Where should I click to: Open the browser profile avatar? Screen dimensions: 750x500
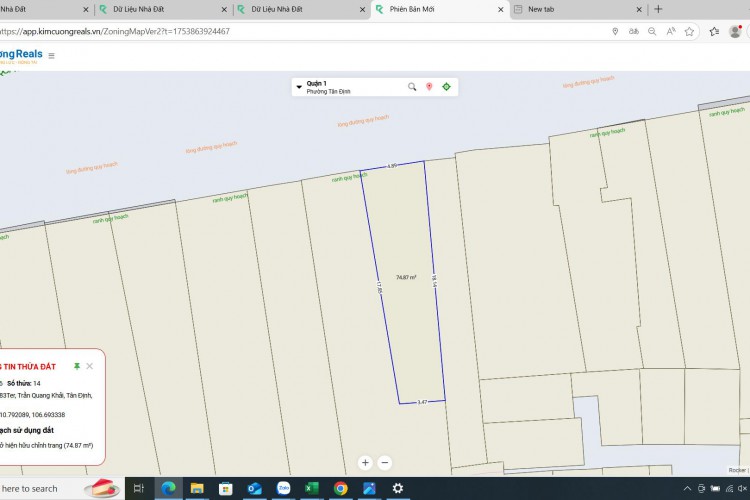coord(735,32)
